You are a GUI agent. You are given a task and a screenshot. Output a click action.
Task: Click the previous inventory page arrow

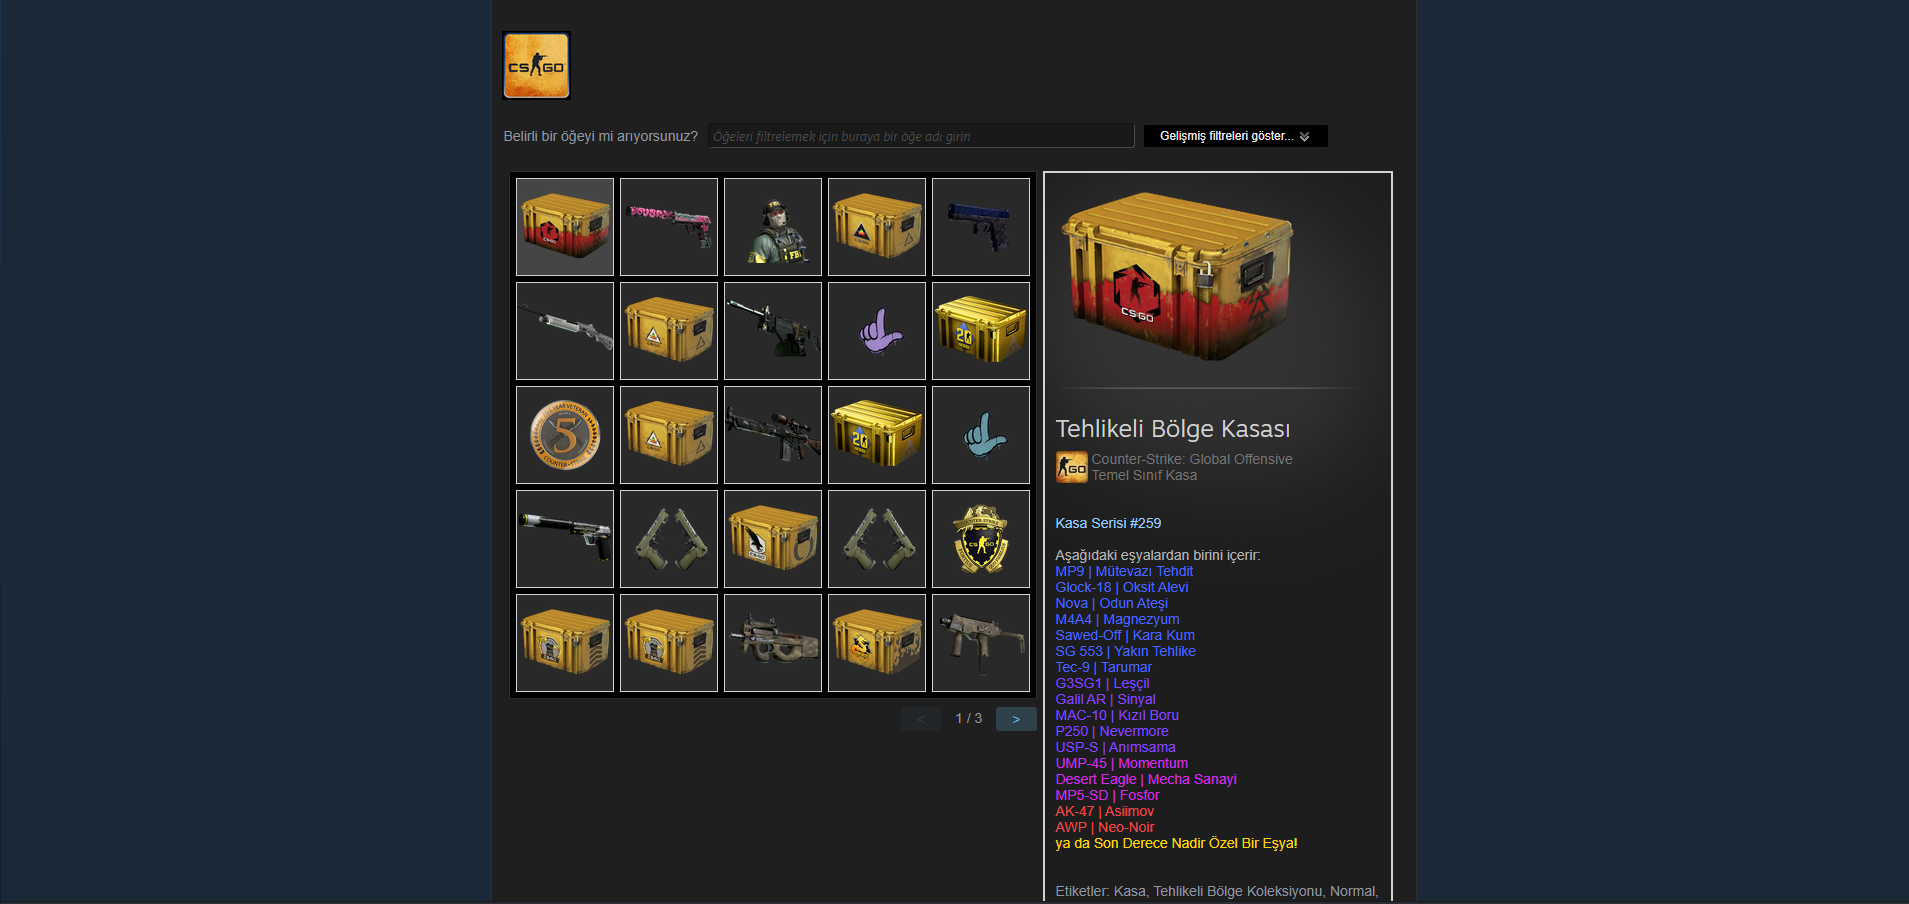pos(921,719)
